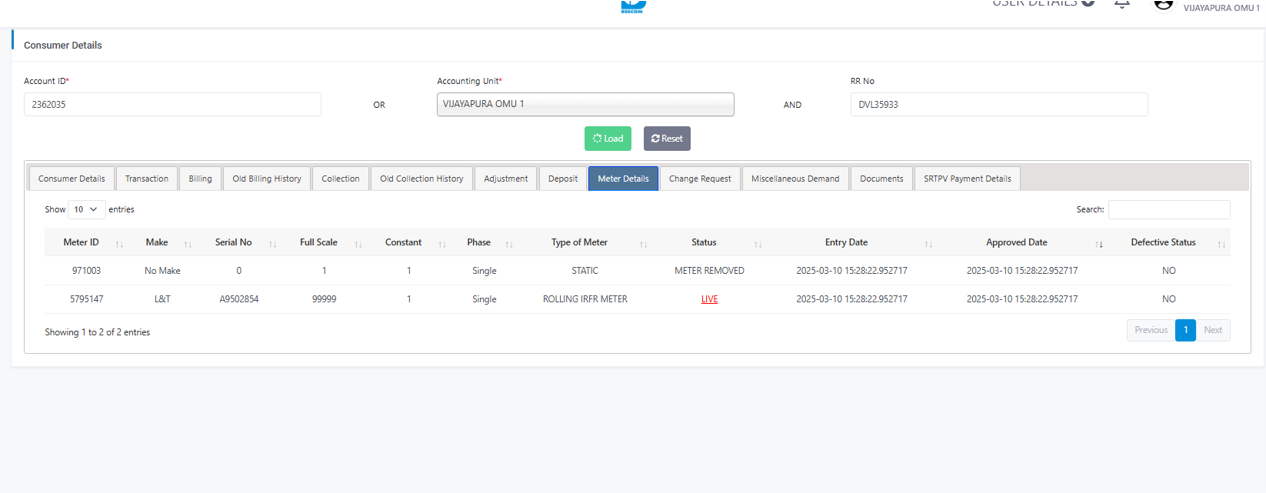This screenshot has width=1266, height=493.
Task: Click the notification bell icon
Action: 1122,4
